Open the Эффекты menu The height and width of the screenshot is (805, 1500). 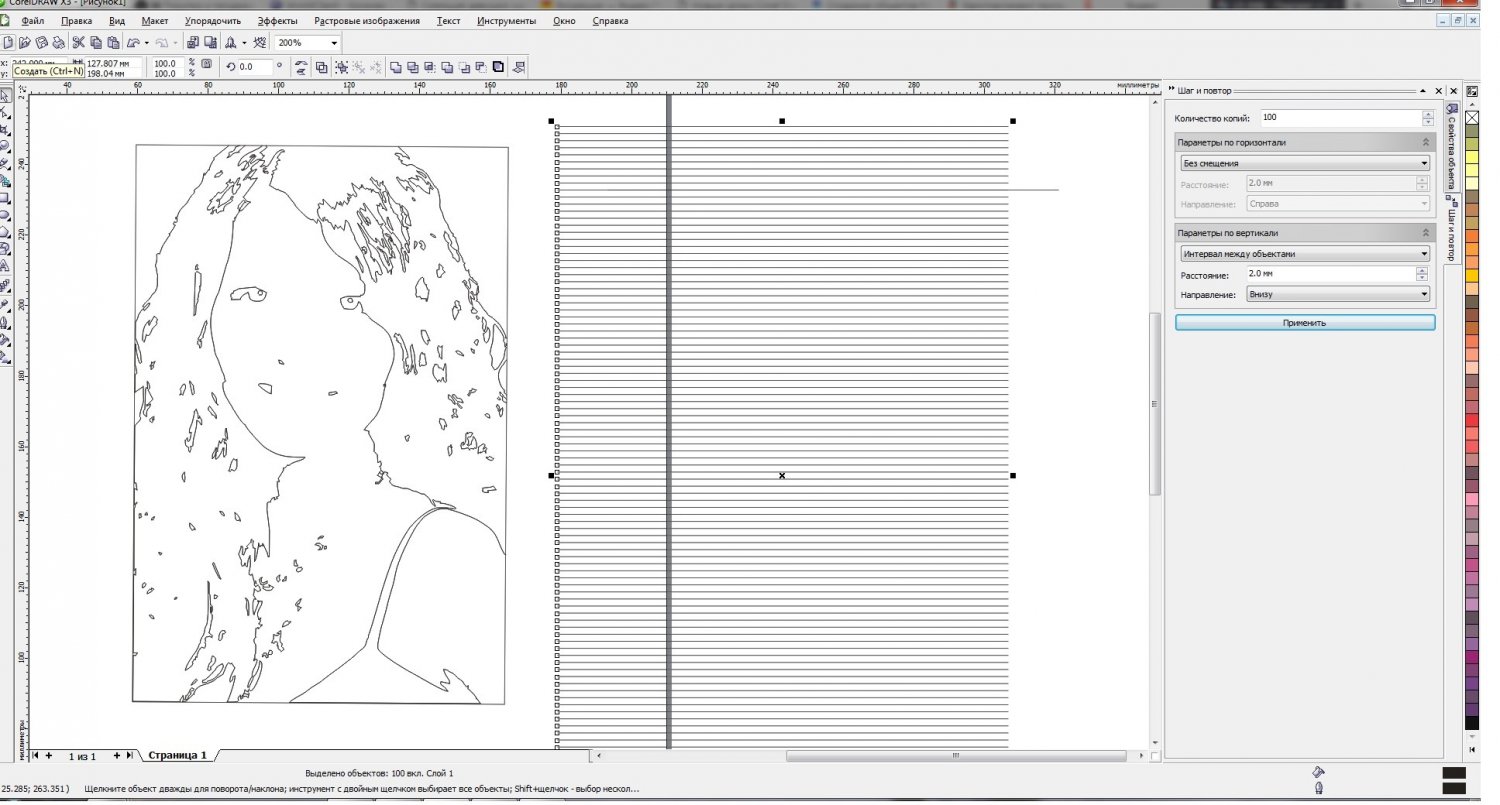pos(277,20)
